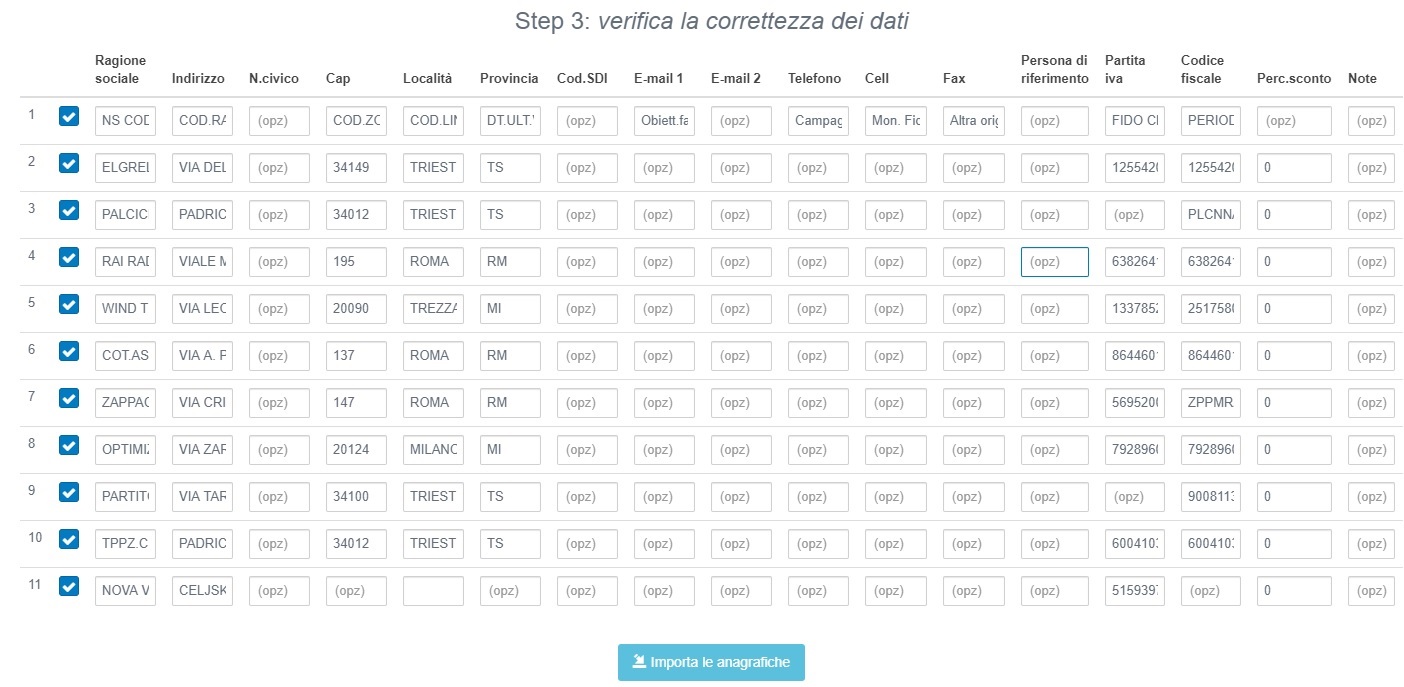Click the E-mail 1 field showing Obiett.fa
Image resolution: width=1404 pixels, height=687 pixels.
[x=662, y=120]
